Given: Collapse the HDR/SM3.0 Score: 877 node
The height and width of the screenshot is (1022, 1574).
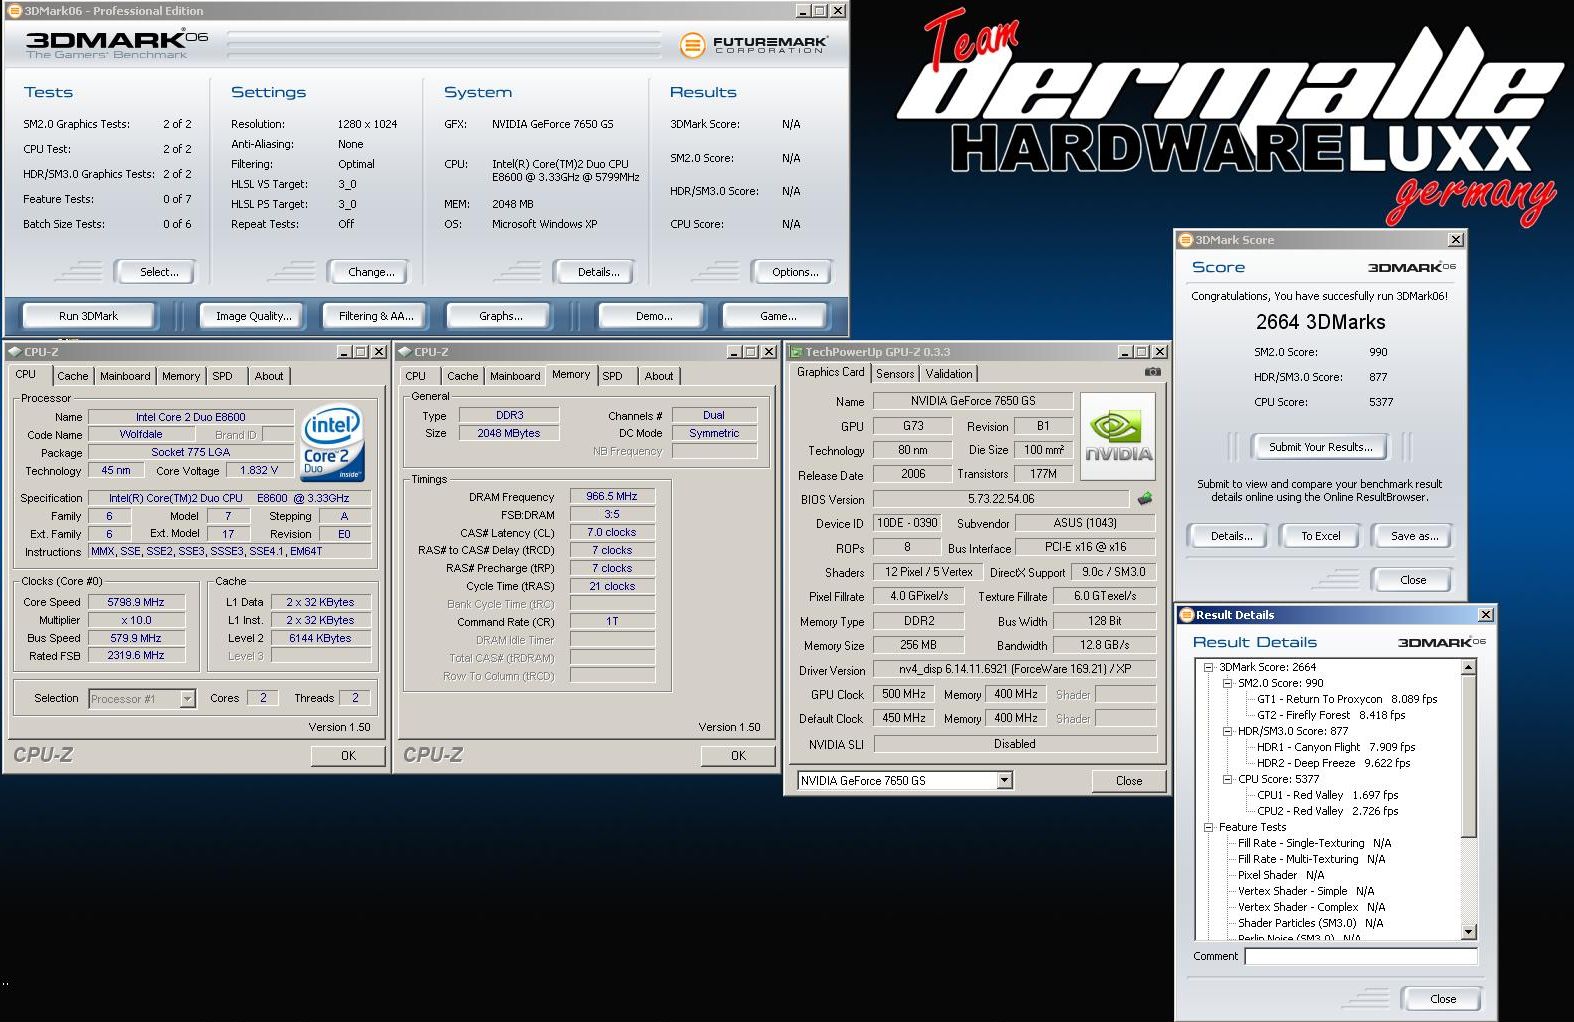Looking at the screenshot, I should 1227,731.
